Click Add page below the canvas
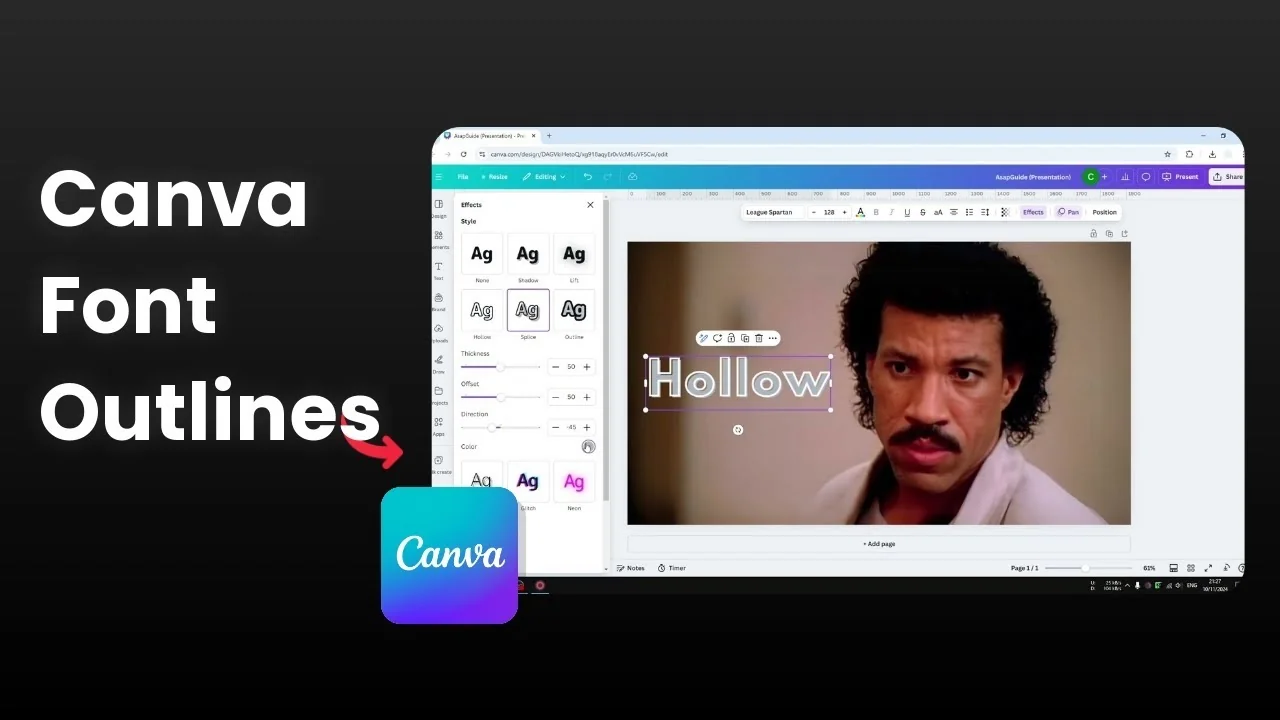Screen dimensions: 1280x720 [879, 543]
